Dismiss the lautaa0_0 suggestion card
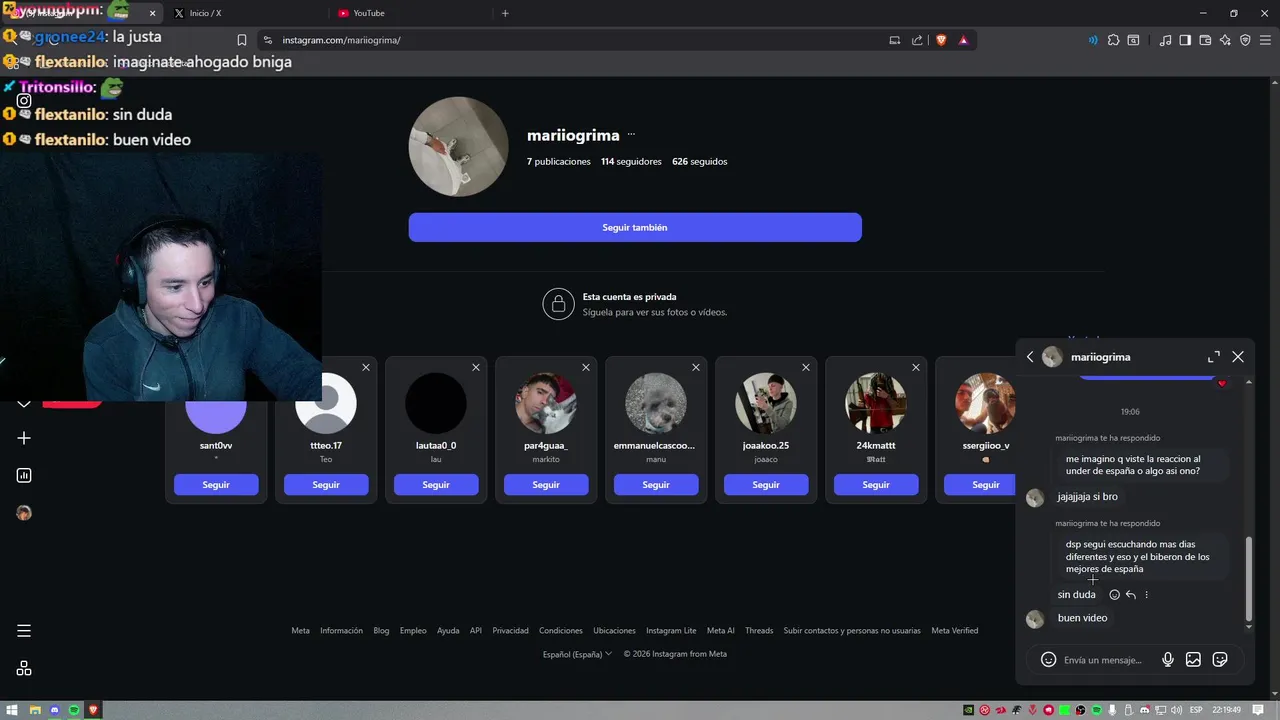Image resolution: width=1280 pixels, height=720 pixels. (476, 368)
